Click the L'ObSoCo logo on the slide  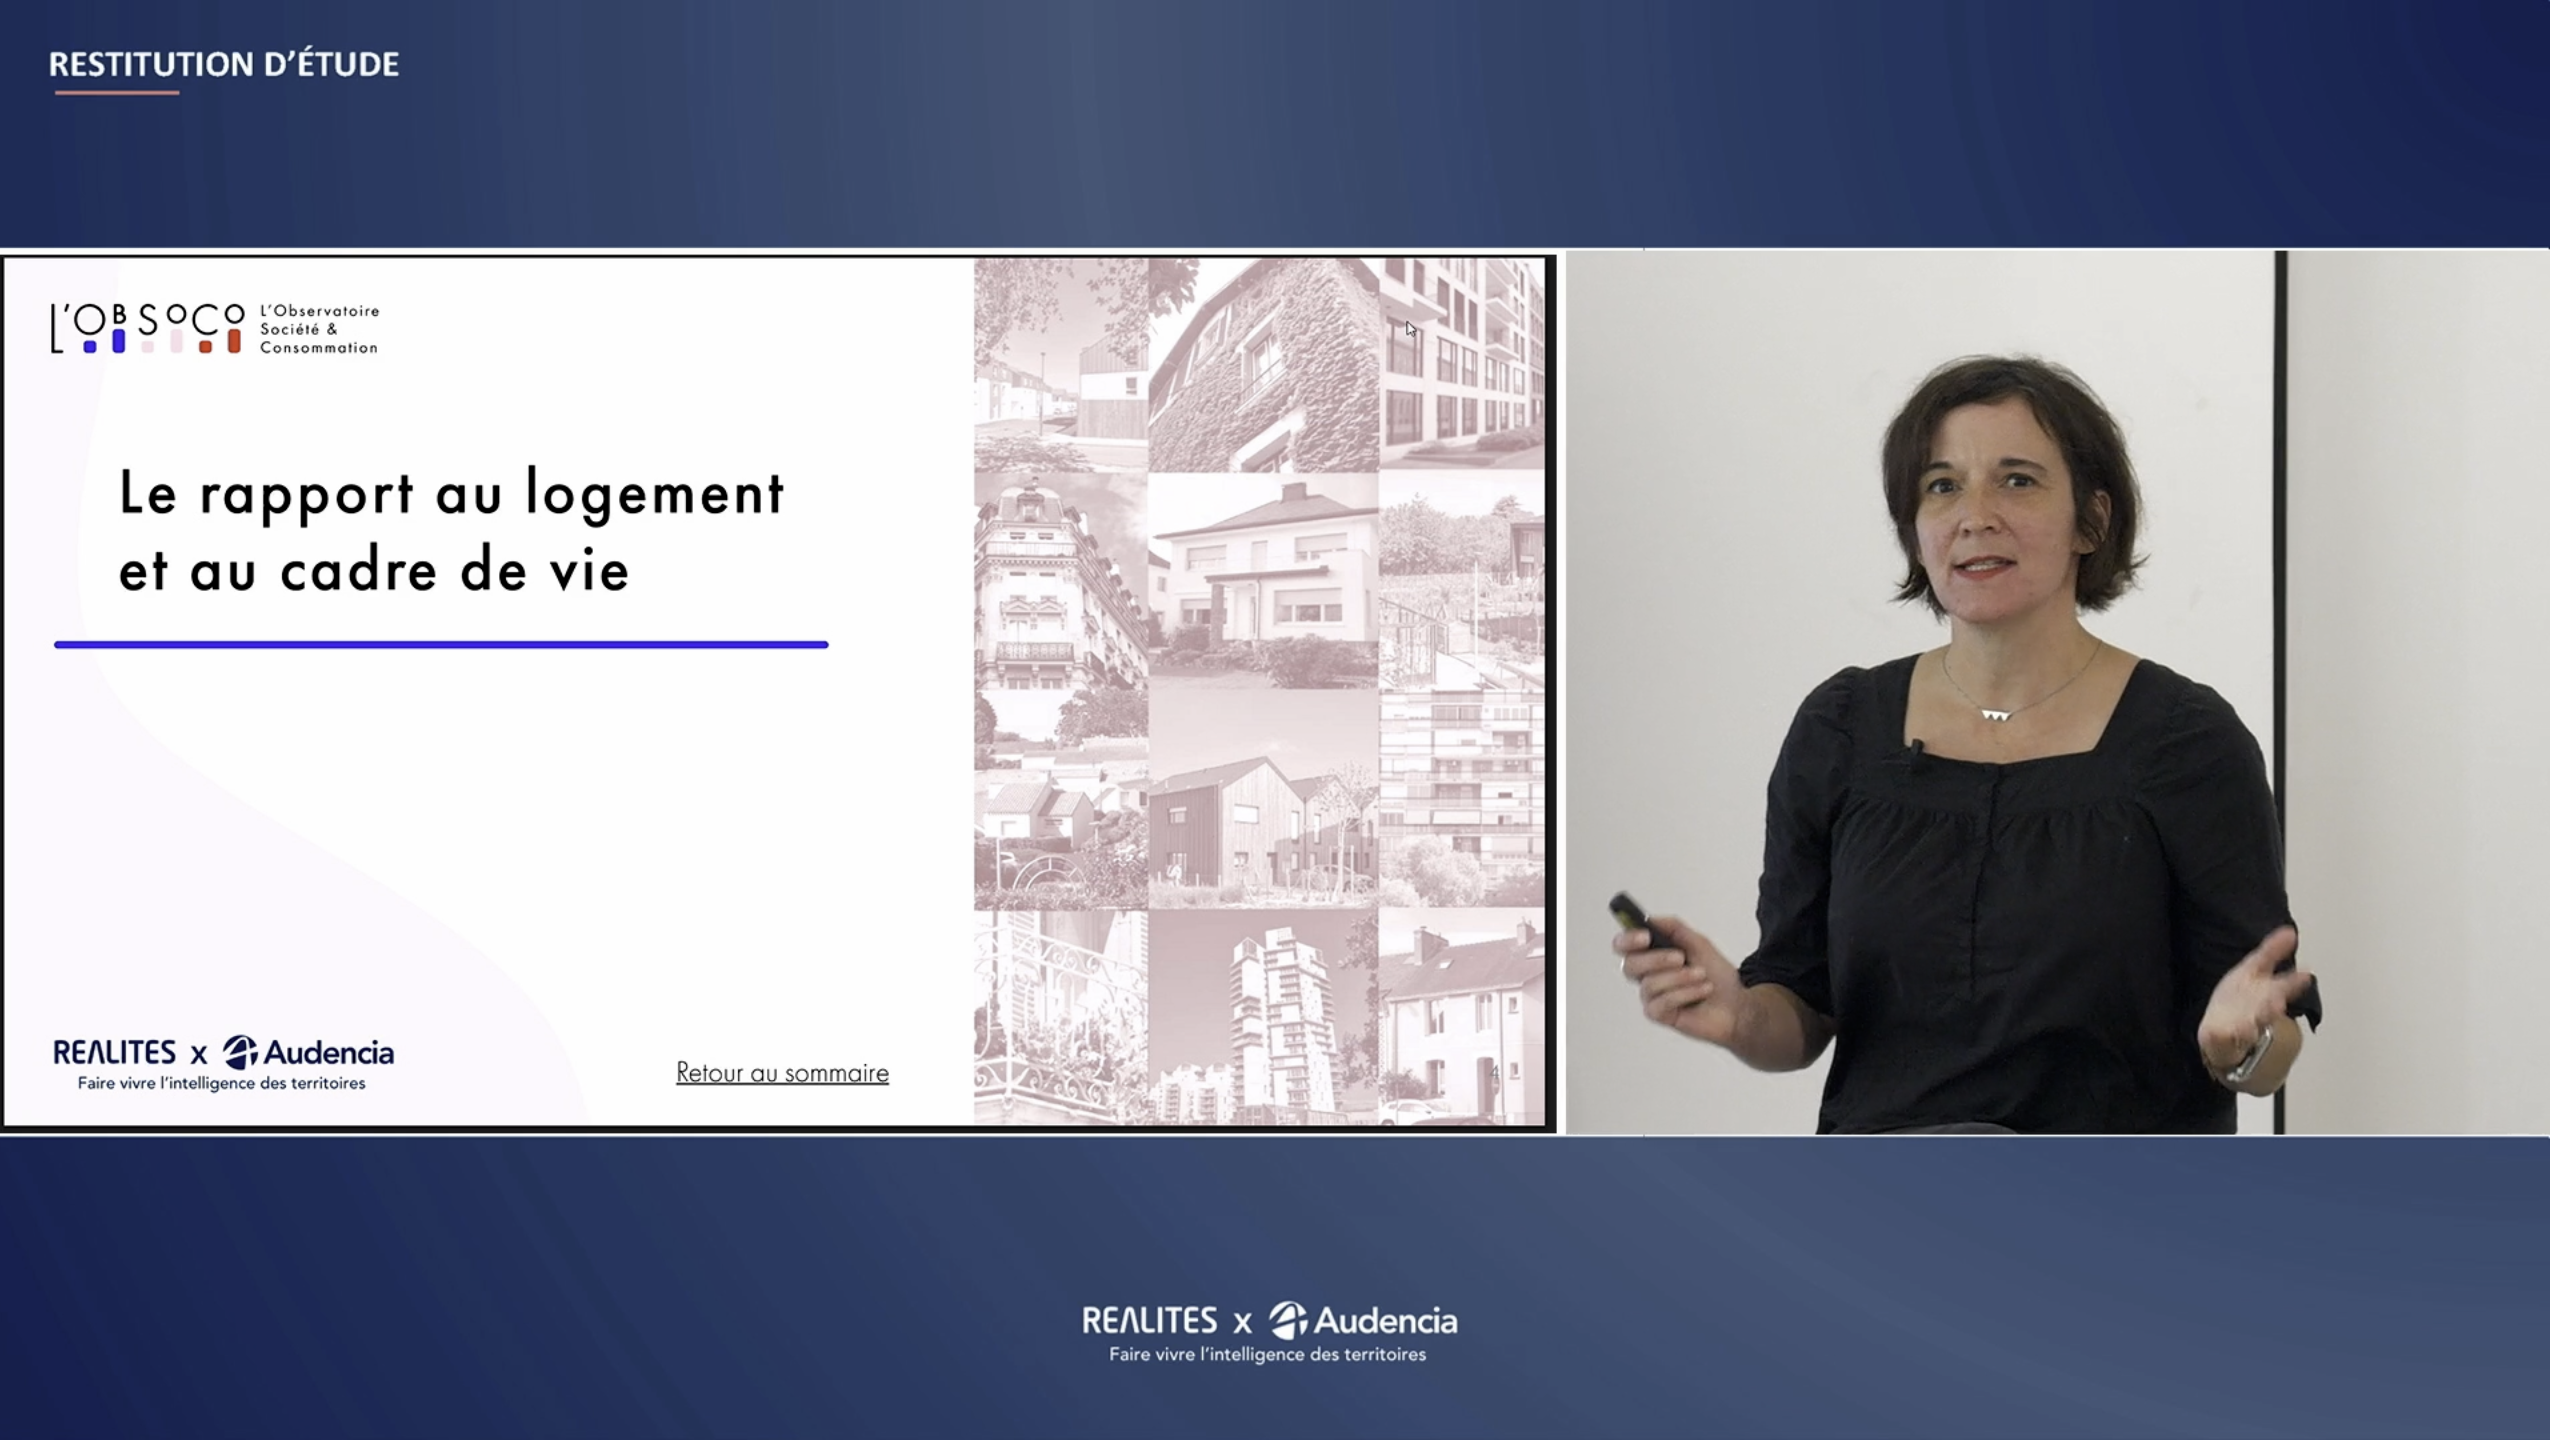(x=147, y=328)
